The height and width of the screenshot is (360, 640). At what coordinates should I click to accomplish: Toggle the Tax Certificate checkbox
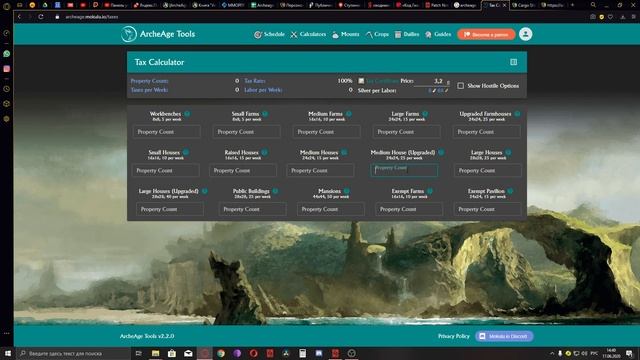tap(361, 81)
